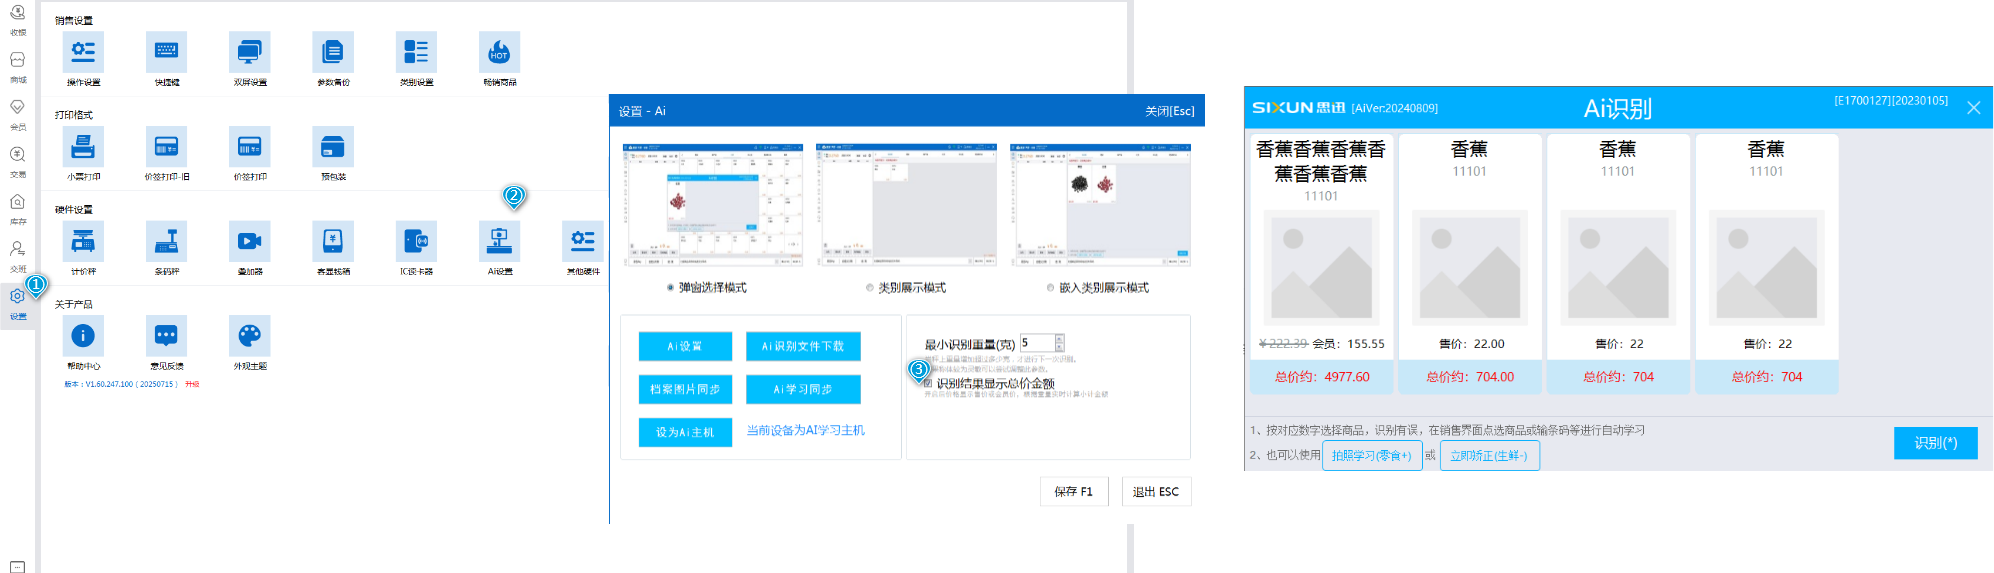Toggle the 识别结果显示总价金额 checkbox
The image size is (1994, 573).
[x=928, y=383]
